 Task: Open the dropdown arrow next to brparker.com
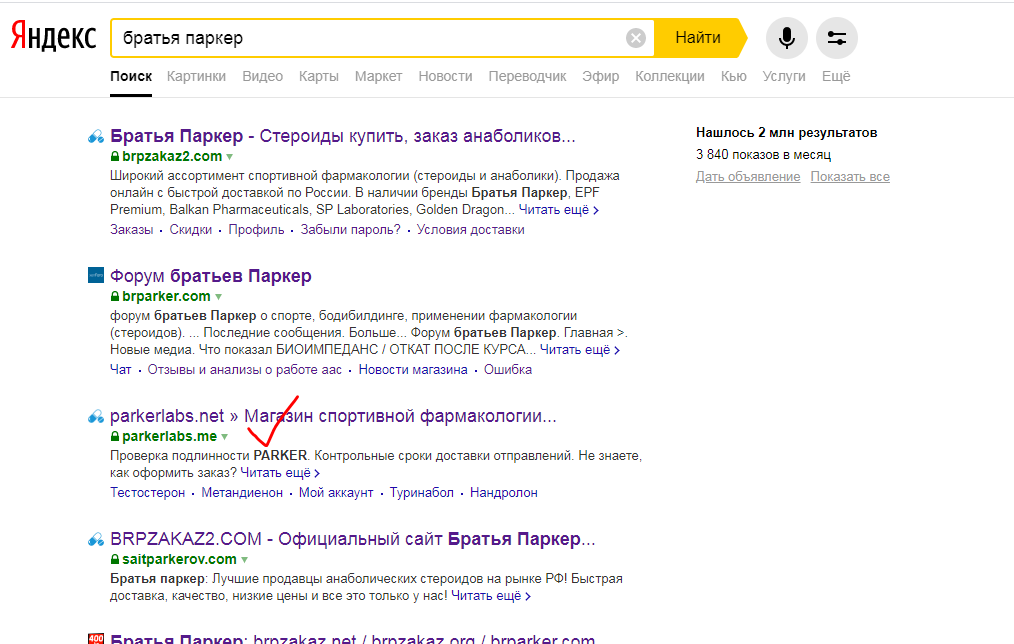coord(218,297)
